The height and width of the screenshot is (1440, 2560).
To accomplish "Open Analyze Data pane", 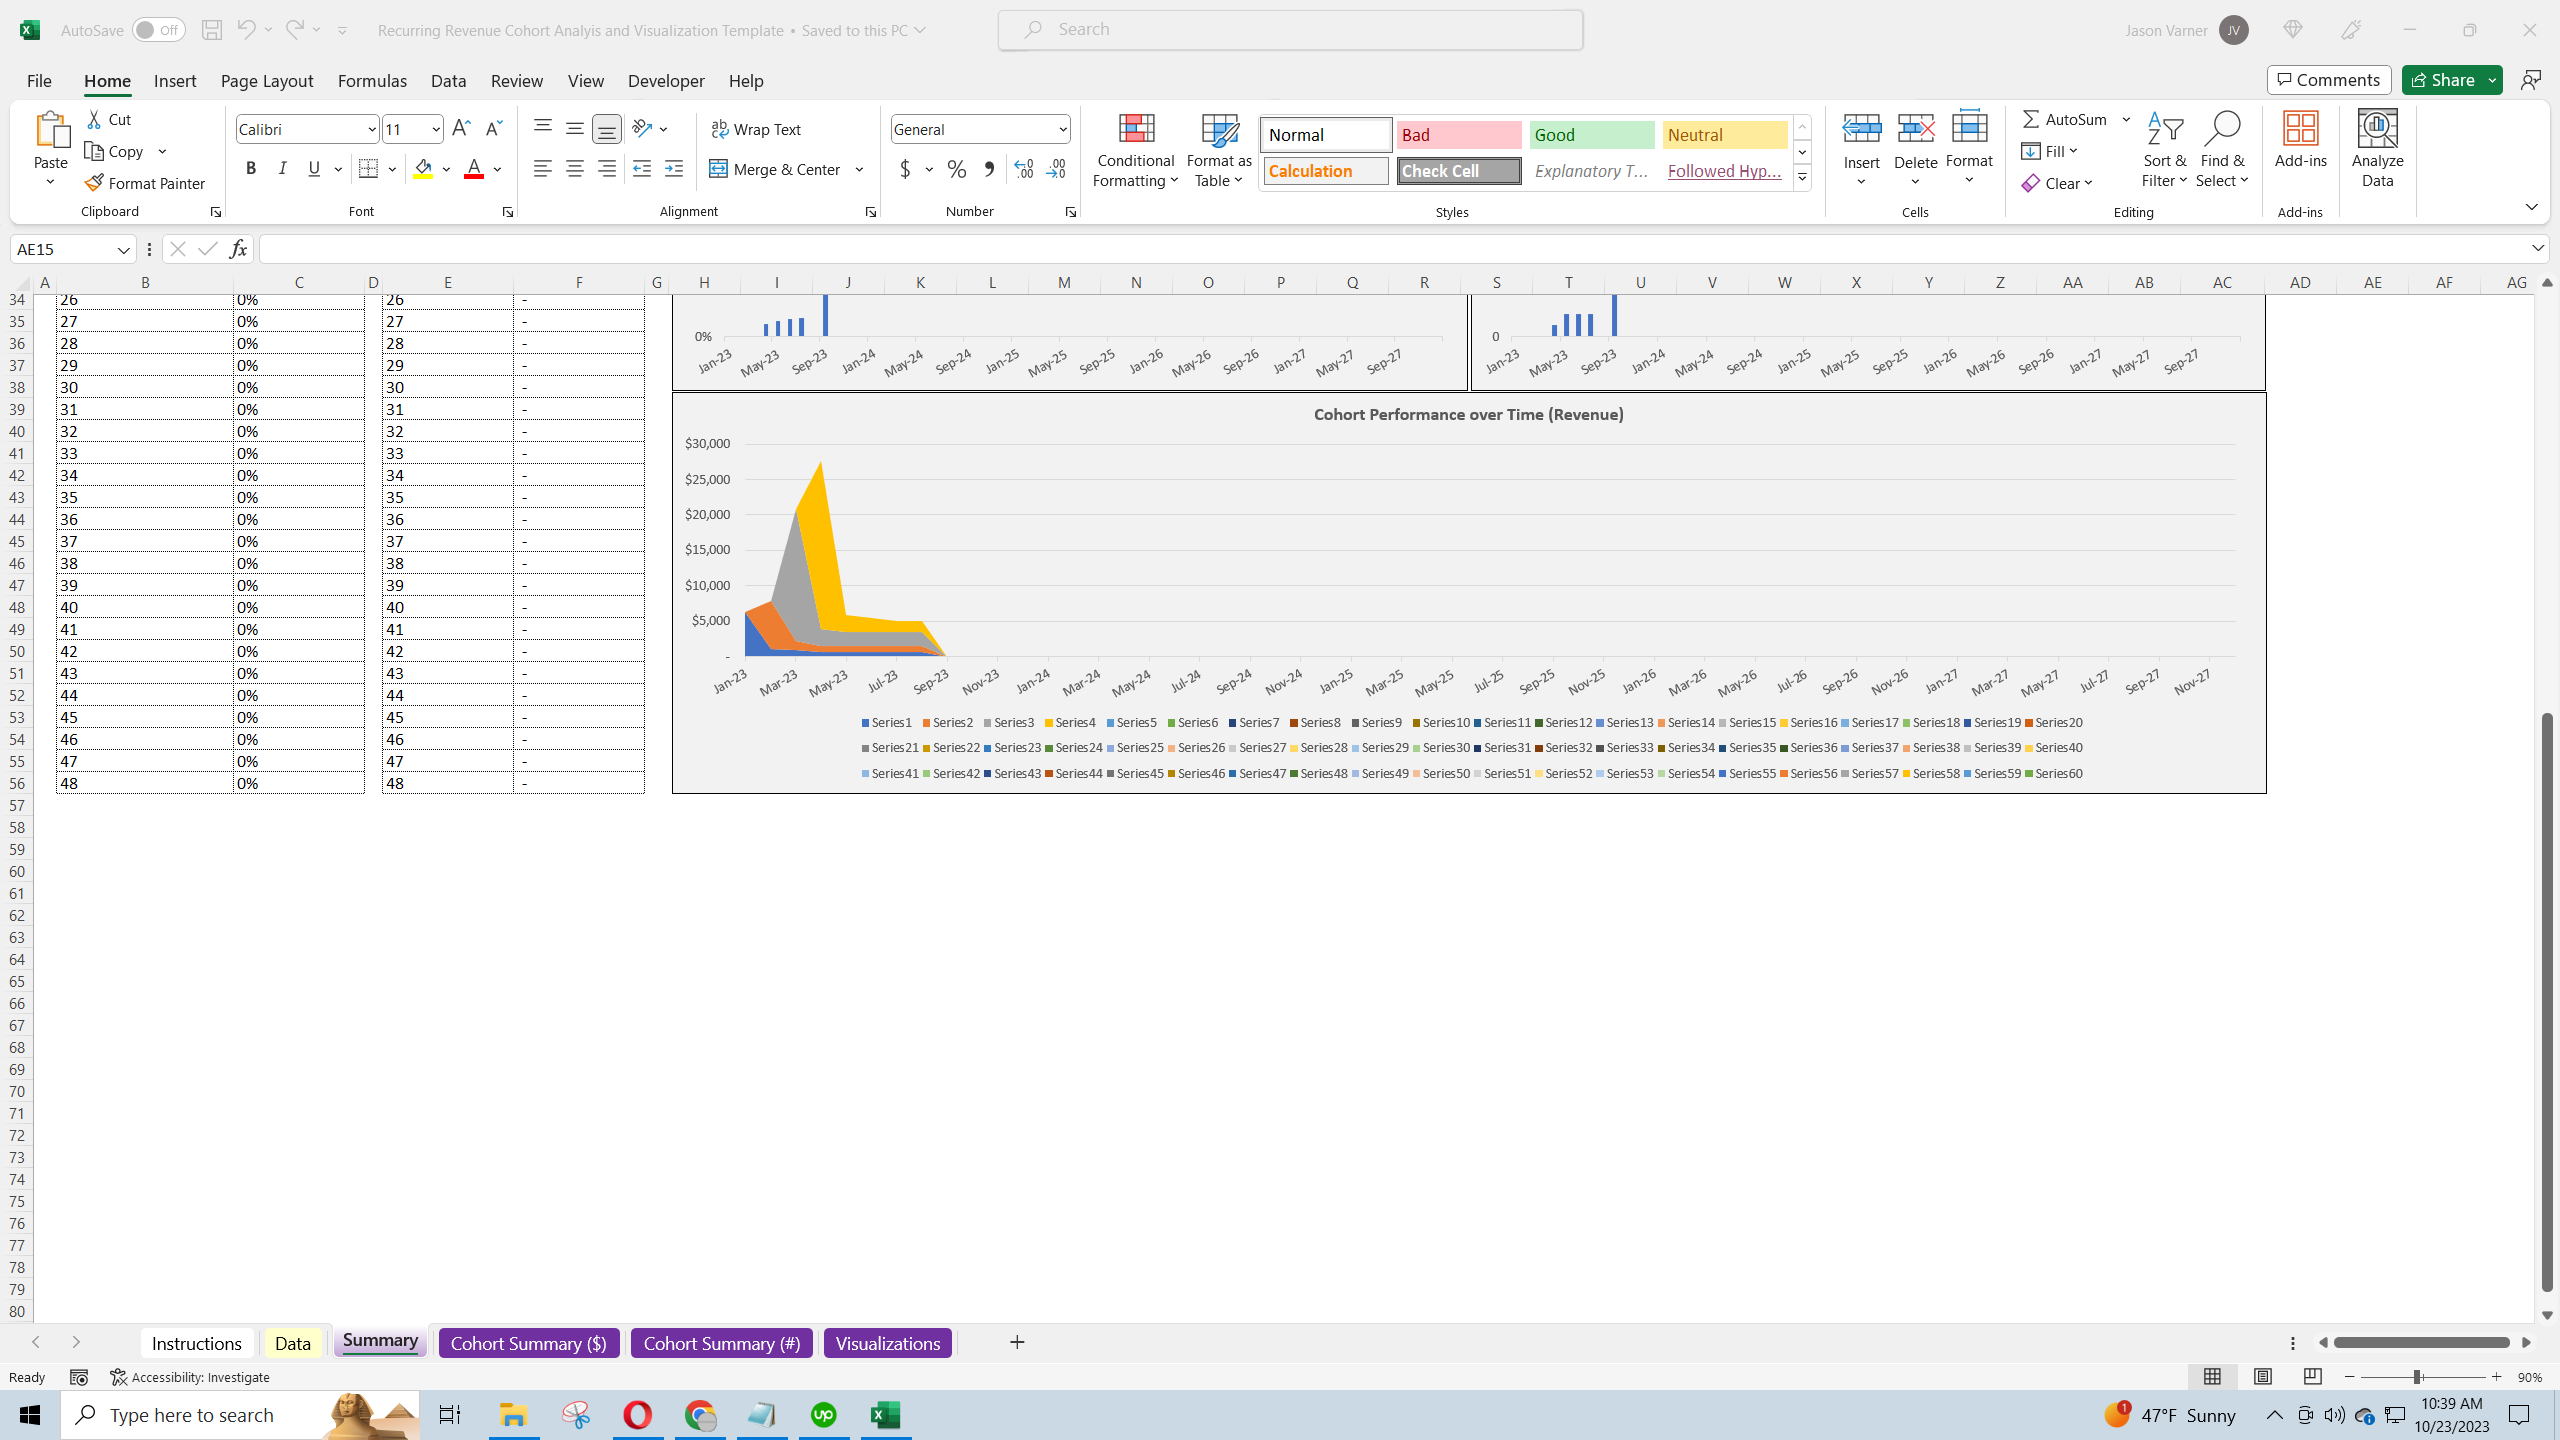I will [2377, 148].
